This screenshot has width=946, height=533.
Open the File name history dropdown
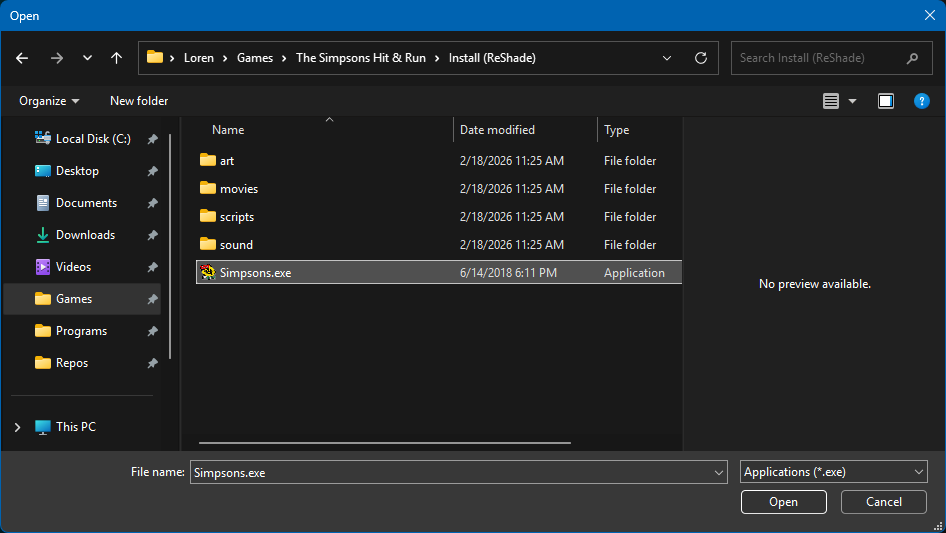point(719,472)
